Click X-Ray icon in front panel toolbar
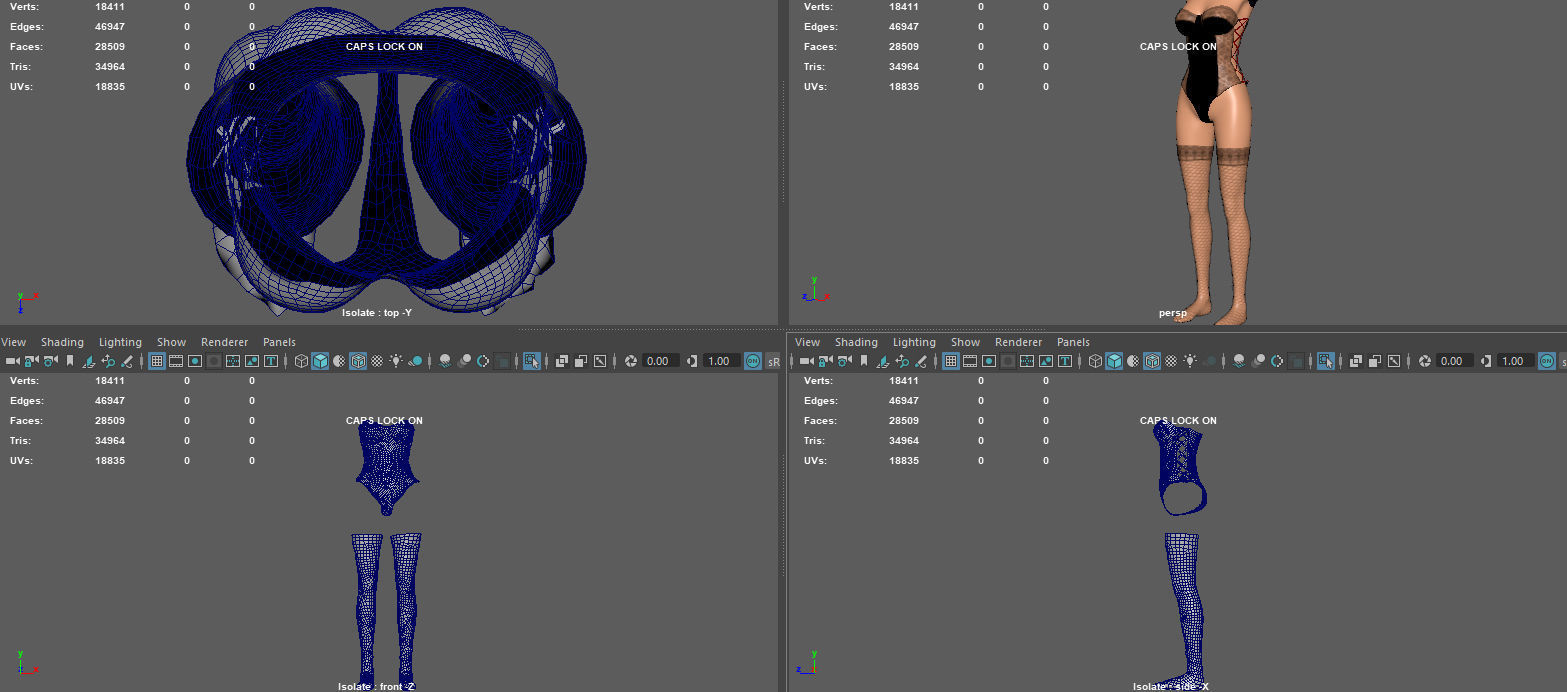This screenshot has width=1567, height=692. tap(562, 361)
